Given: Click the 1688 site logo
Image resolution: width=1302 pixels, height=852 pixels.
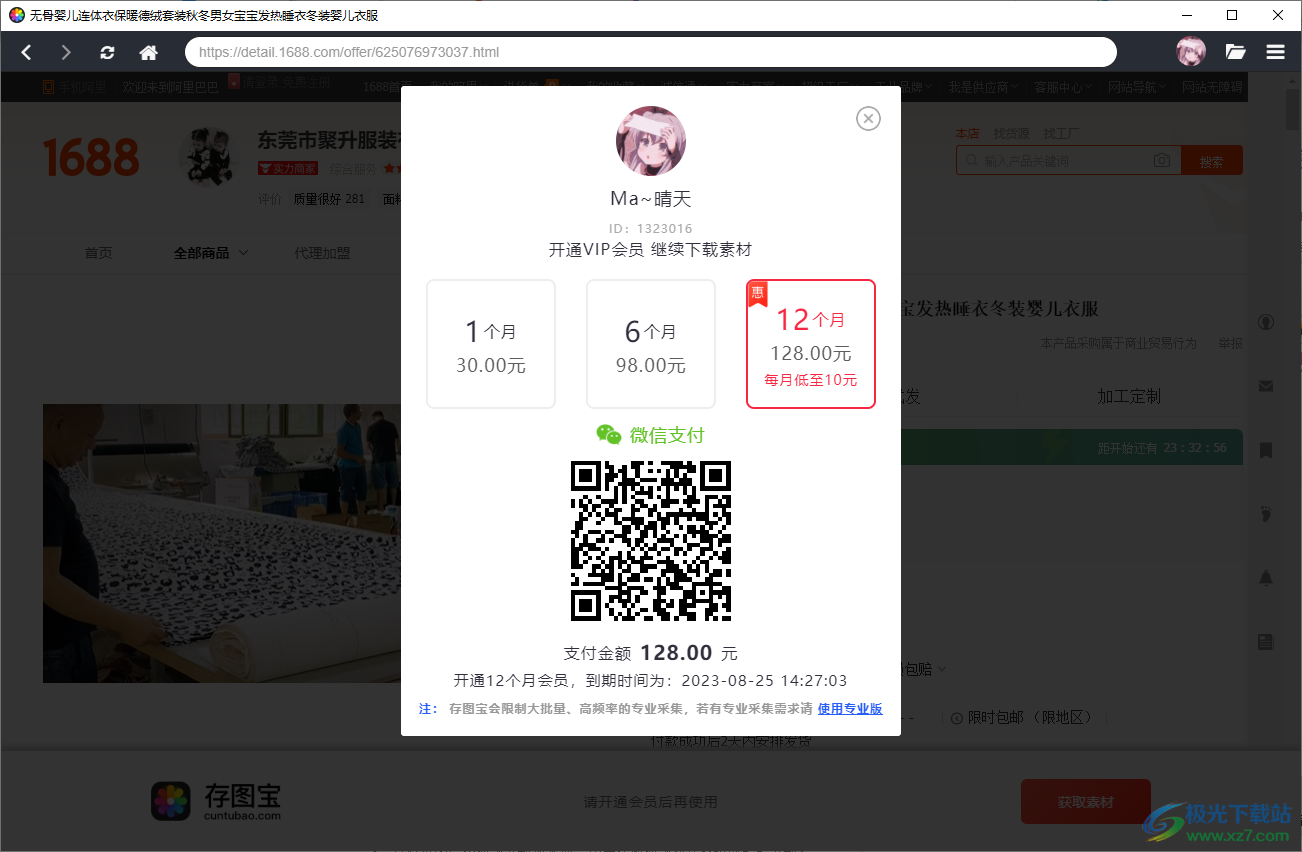Looking at the screenshot, I should (x=91, y=158).
